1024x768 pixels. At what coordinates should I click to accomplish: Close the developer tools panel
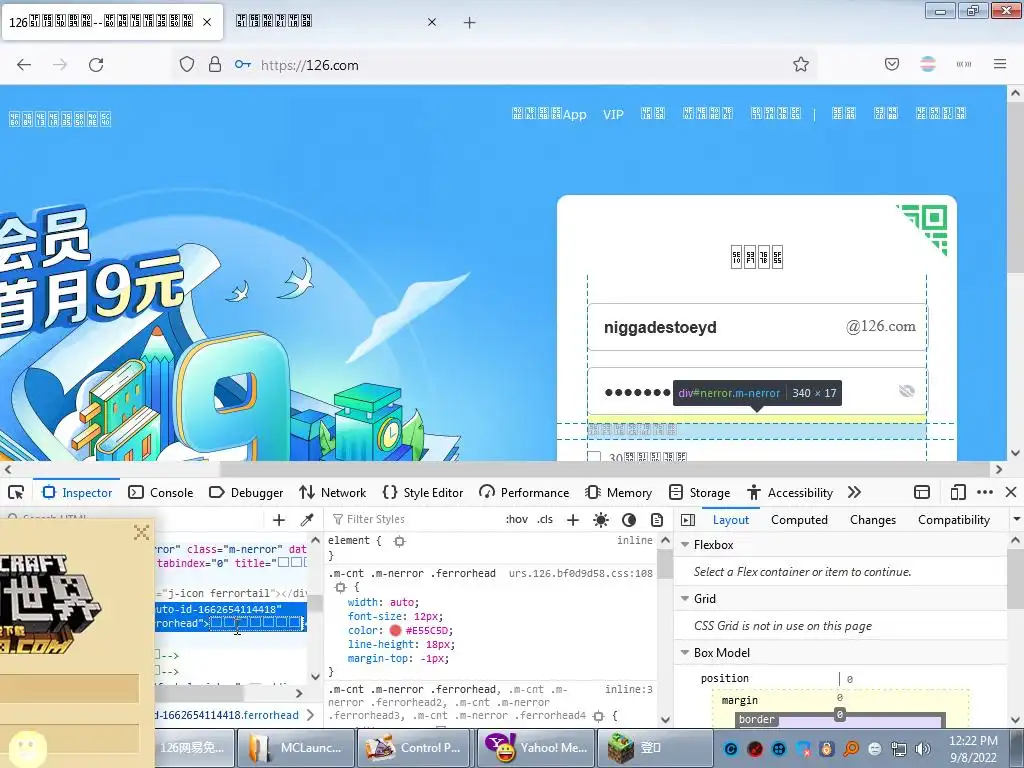[x=1011, y=492]
